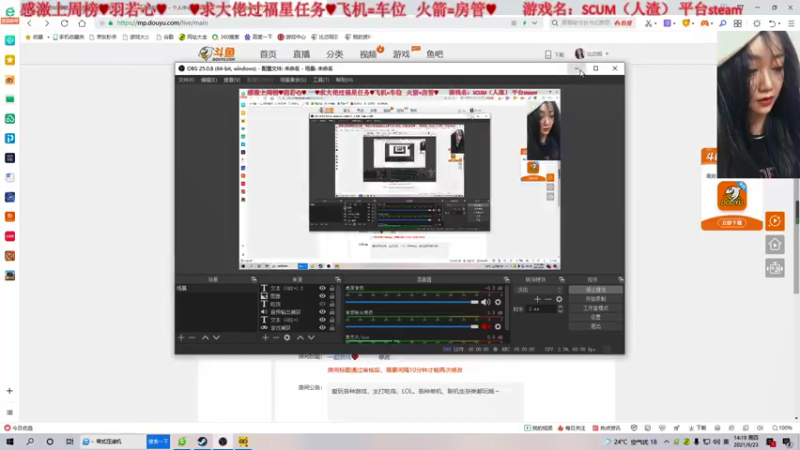
Task: Lock the 文本 (GDI+) 2 source
Action: click(332, 288)
